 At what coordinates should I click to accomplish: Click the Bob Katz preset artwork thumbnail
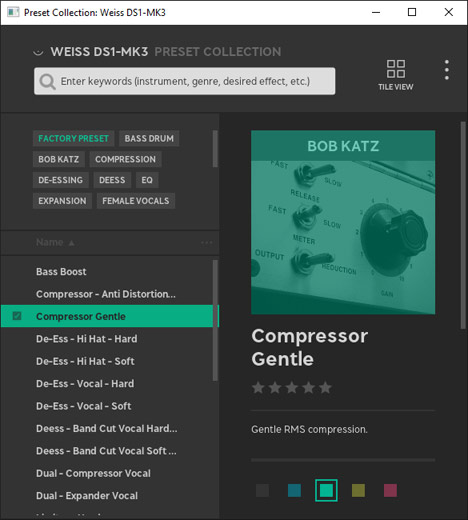click(343, 222)
